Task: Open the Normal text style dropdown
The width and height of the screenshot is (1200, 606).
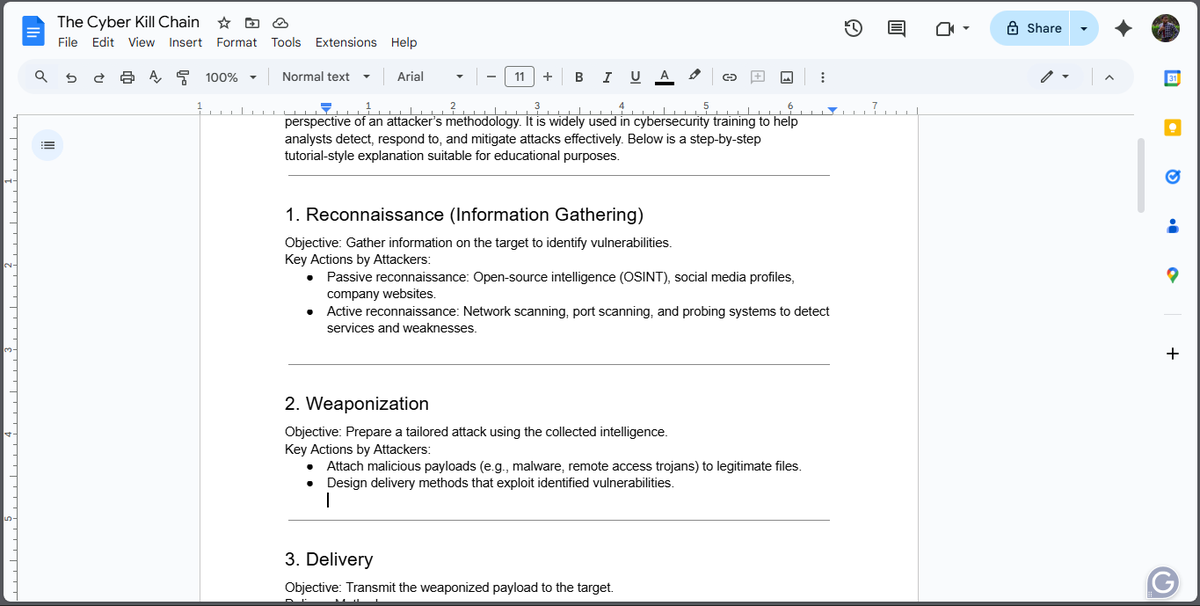Action: coord(326,77)
